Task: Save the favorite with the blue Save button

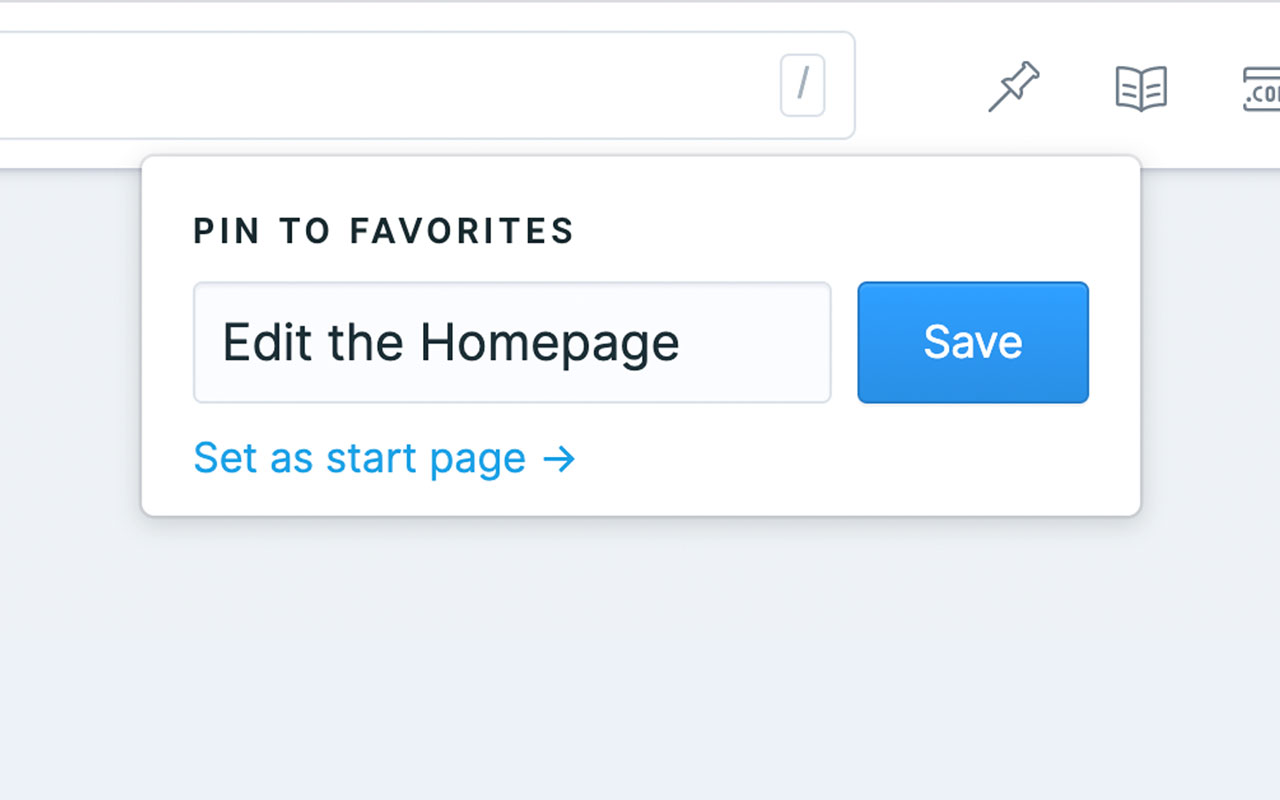Action: point(973,342)
